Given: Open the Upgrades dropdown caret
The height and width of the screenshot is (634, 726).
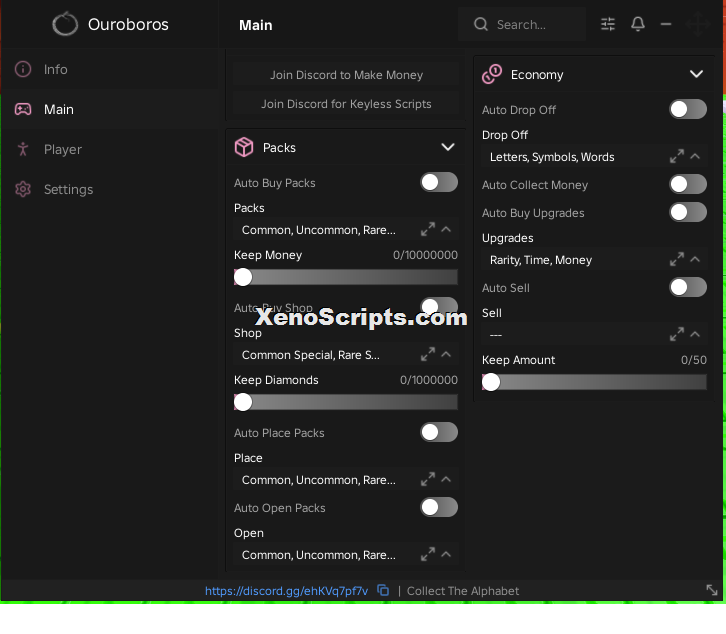Looking at the screenshot, I should click(x=695, y=259).
